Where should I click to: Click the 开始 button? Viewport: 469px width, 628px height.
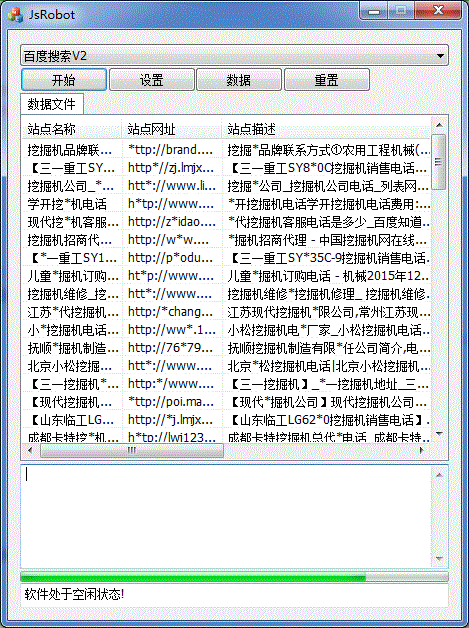[x=64, y=80]
